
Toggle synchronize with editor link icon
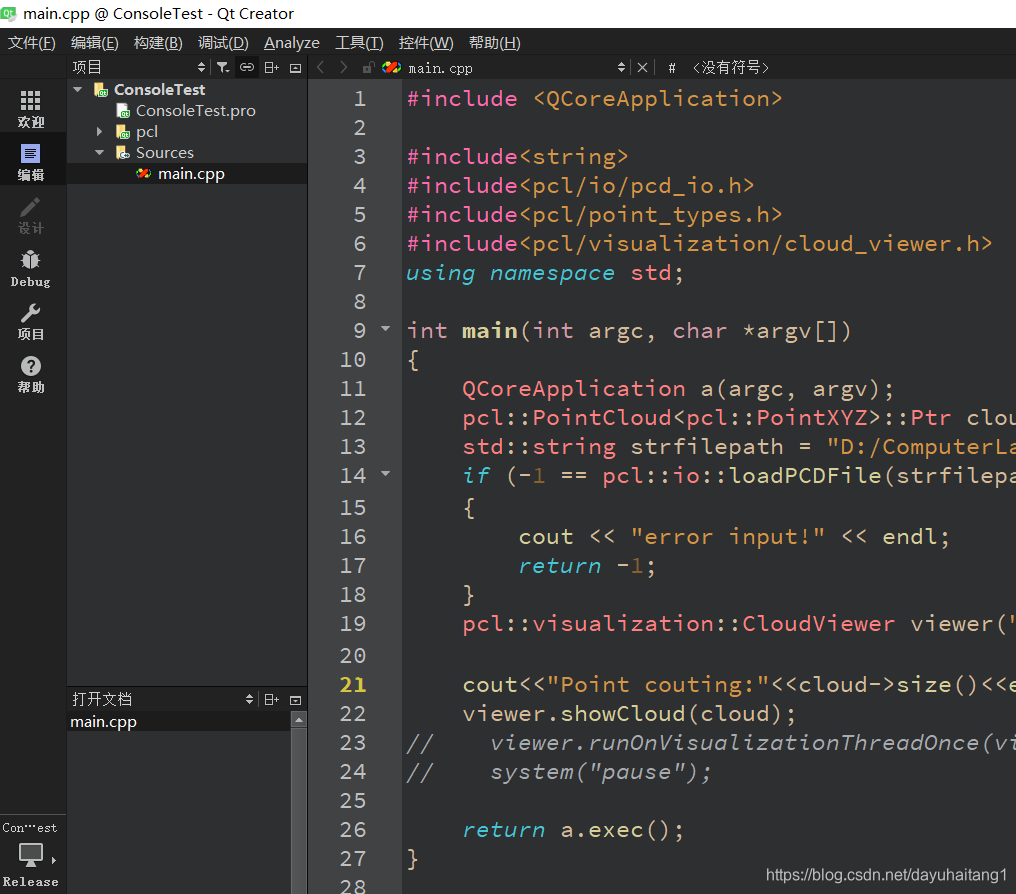click(247, 67)
